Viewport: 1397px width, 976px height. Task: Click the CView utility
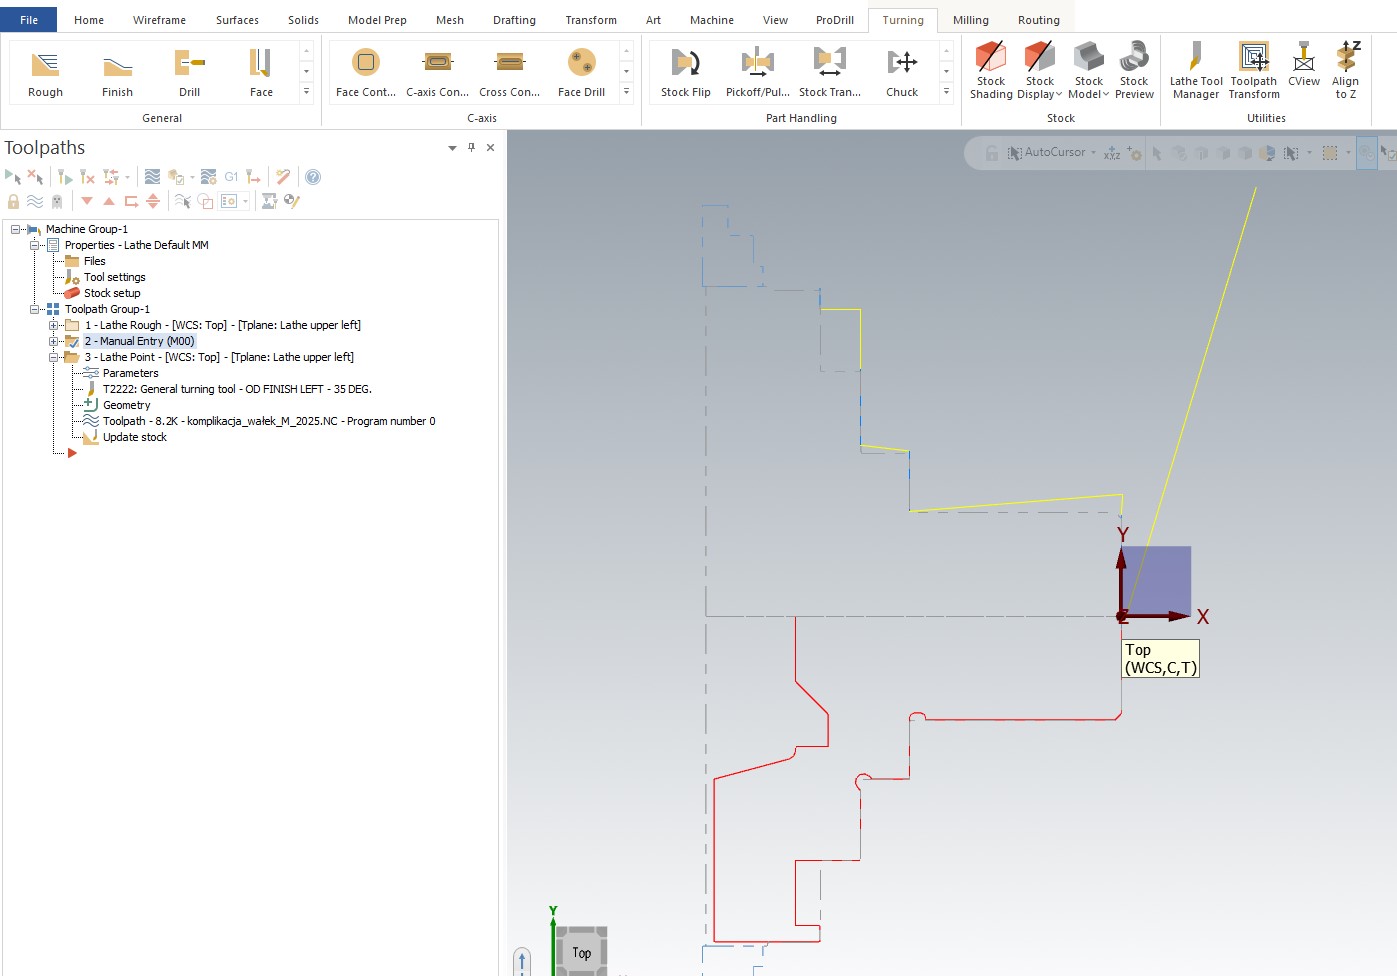click(1303, 65)
